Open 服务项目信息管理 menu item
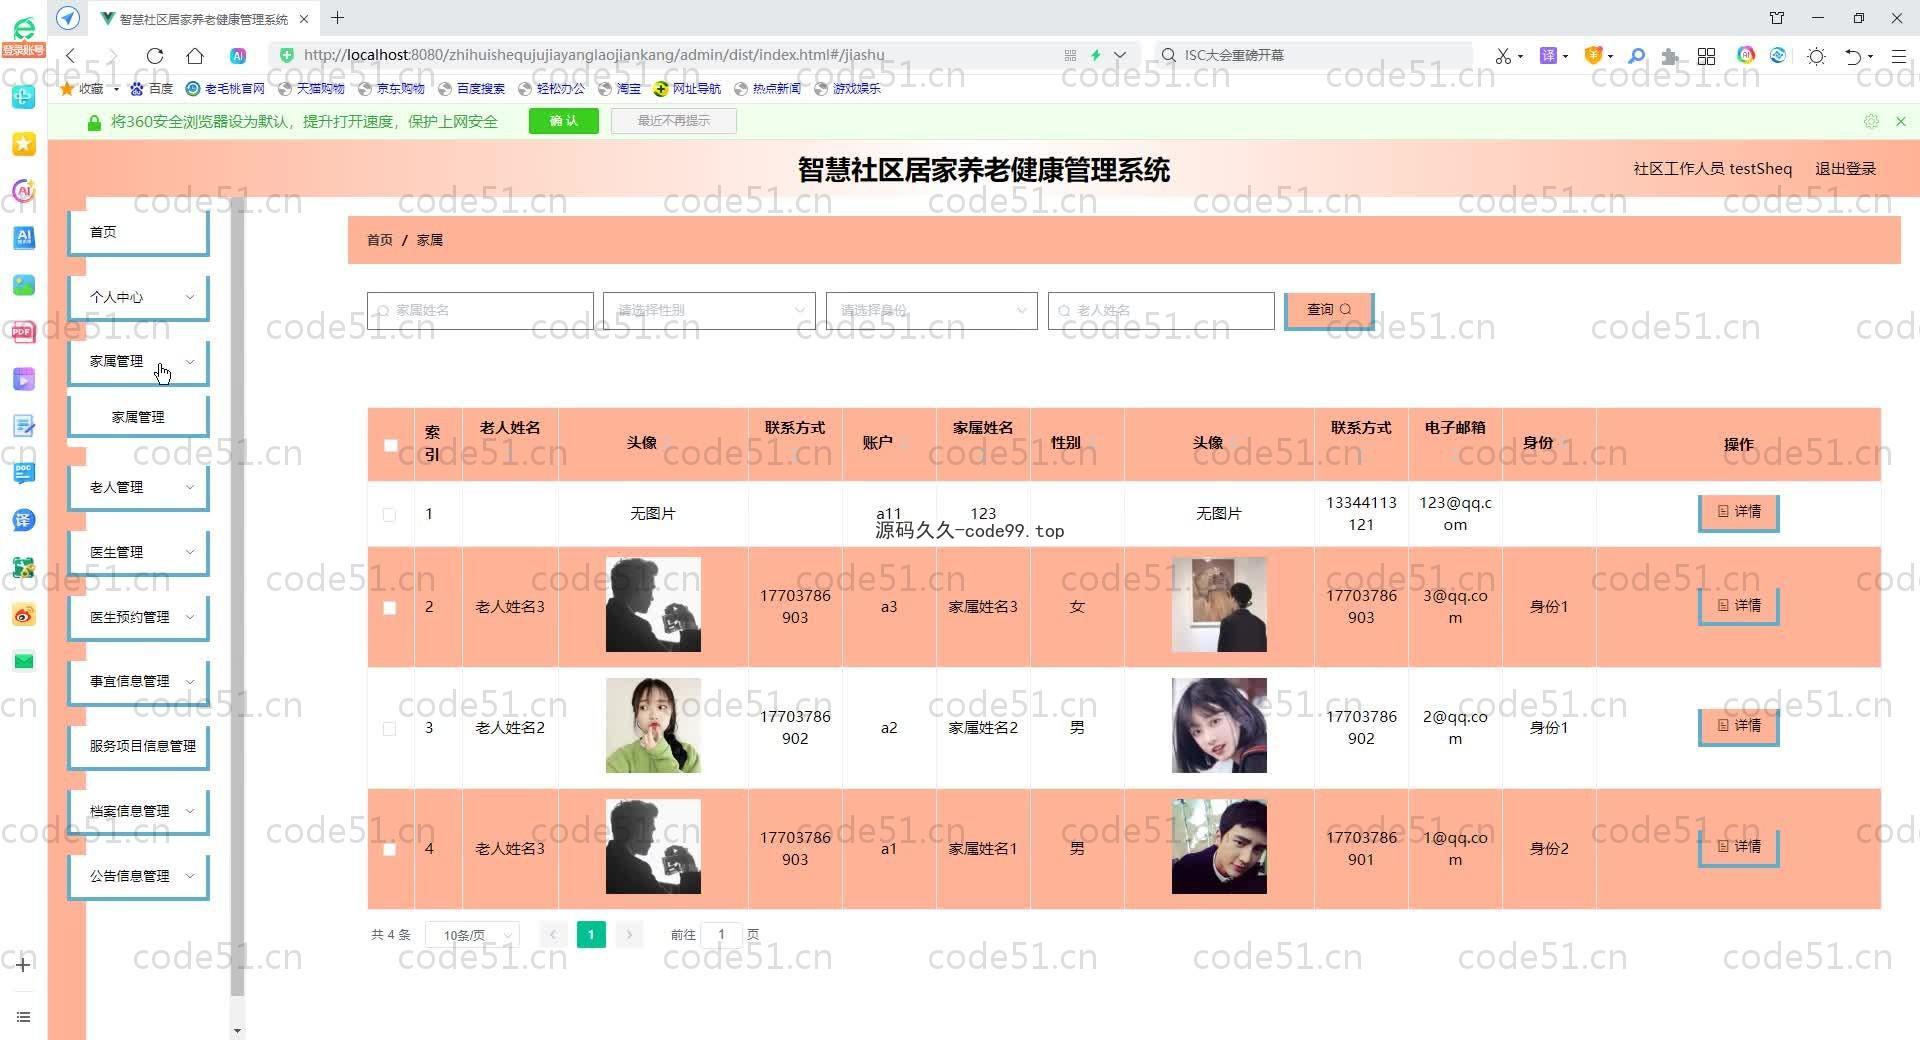This screenshot has height=1040, width=1920. tap(138, 746)
